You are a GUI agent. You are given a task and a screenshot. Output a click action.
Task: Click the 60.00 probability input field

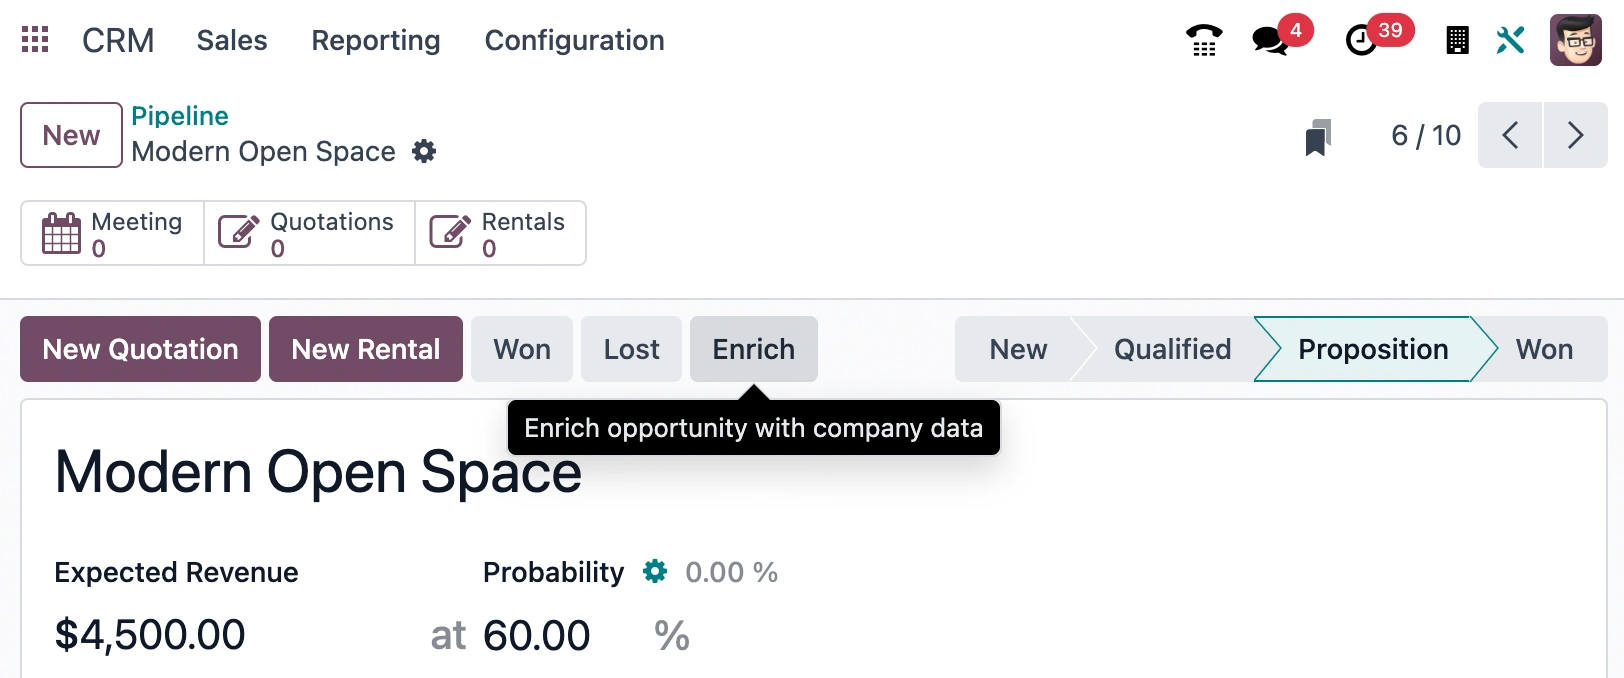click(x=560, y=635)
